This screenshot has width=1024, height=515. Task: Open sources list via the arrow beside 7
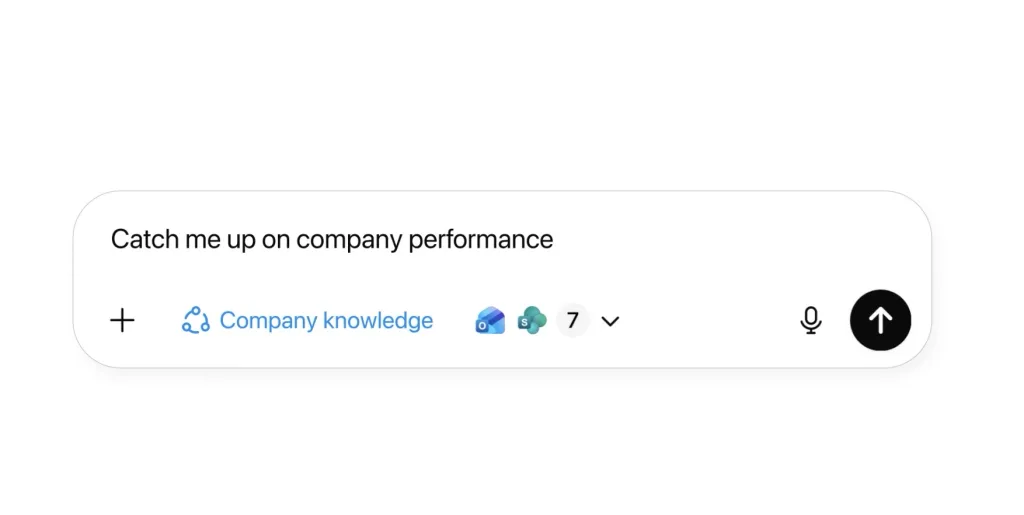point(611,321)
